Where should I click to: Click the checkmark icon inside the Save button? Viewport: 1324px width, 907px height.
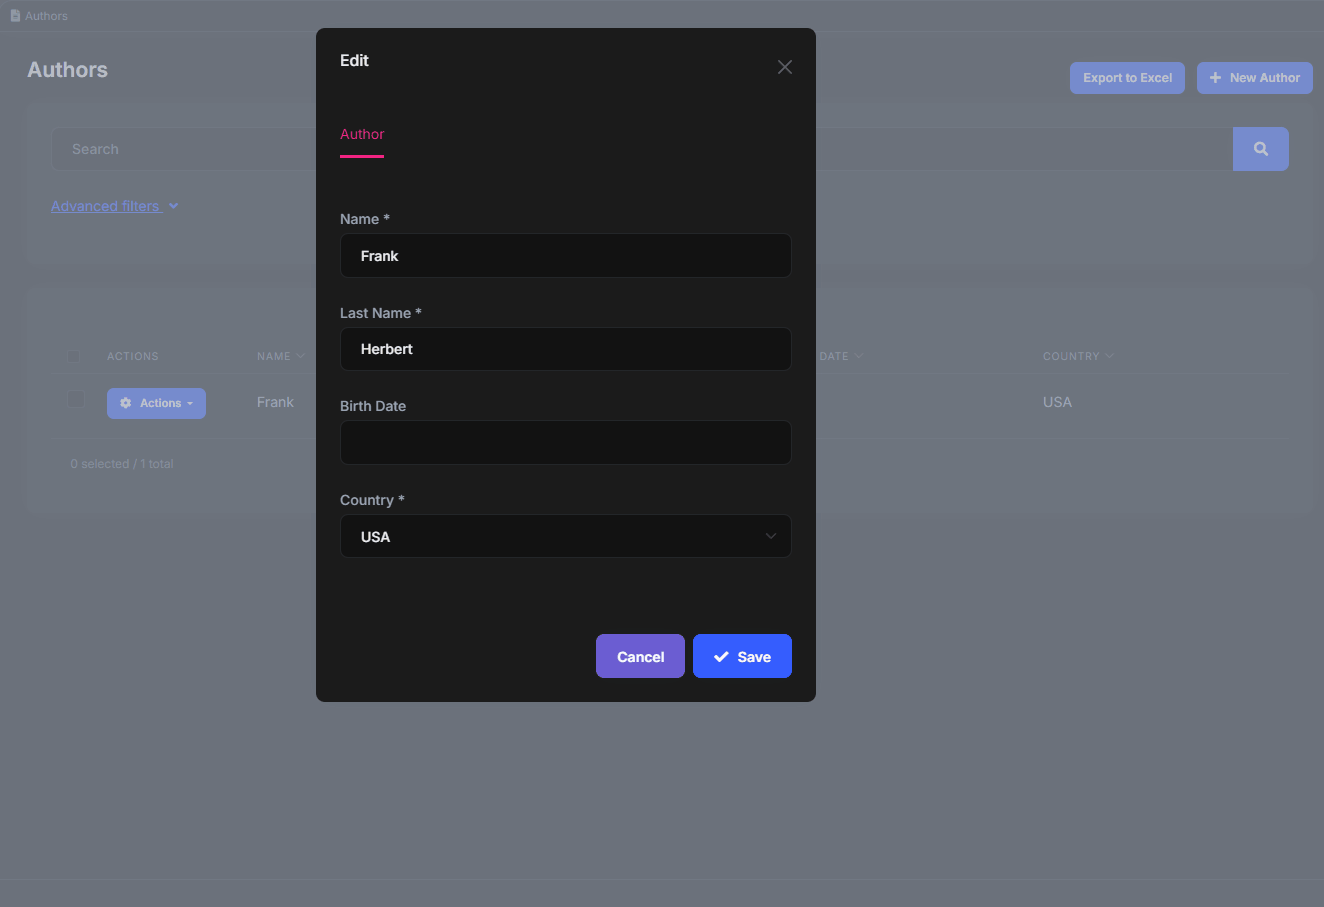721,656
